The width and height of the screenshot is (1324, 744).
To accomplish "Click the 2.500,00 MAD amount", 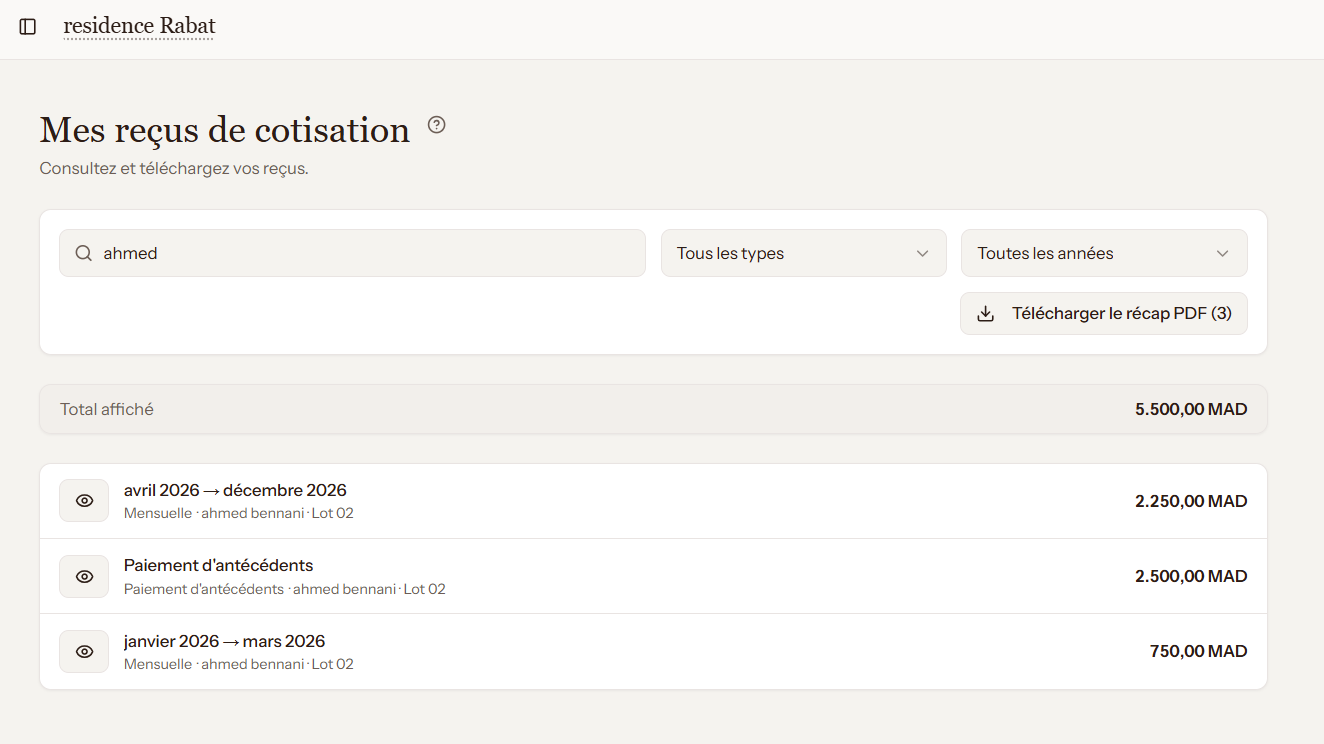I will point(1191,576).
